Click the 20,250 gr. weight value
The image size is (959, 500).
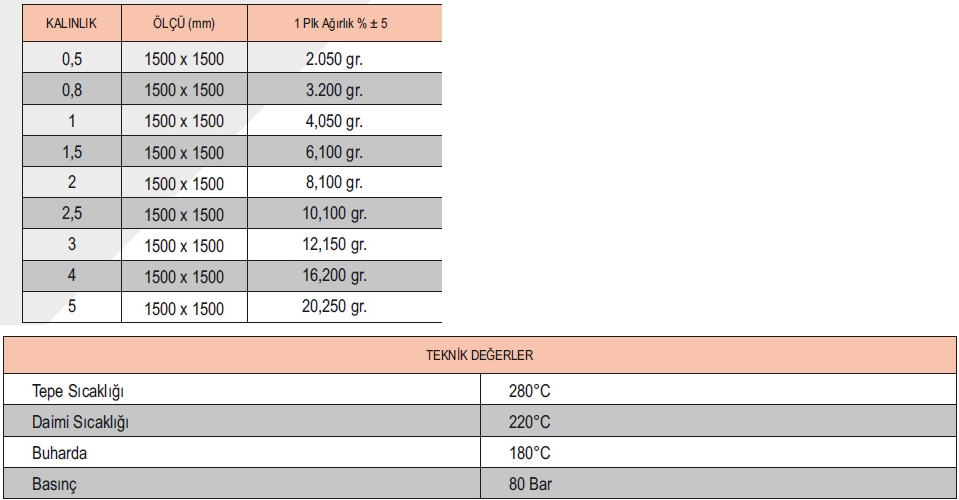tap(334, 307)
